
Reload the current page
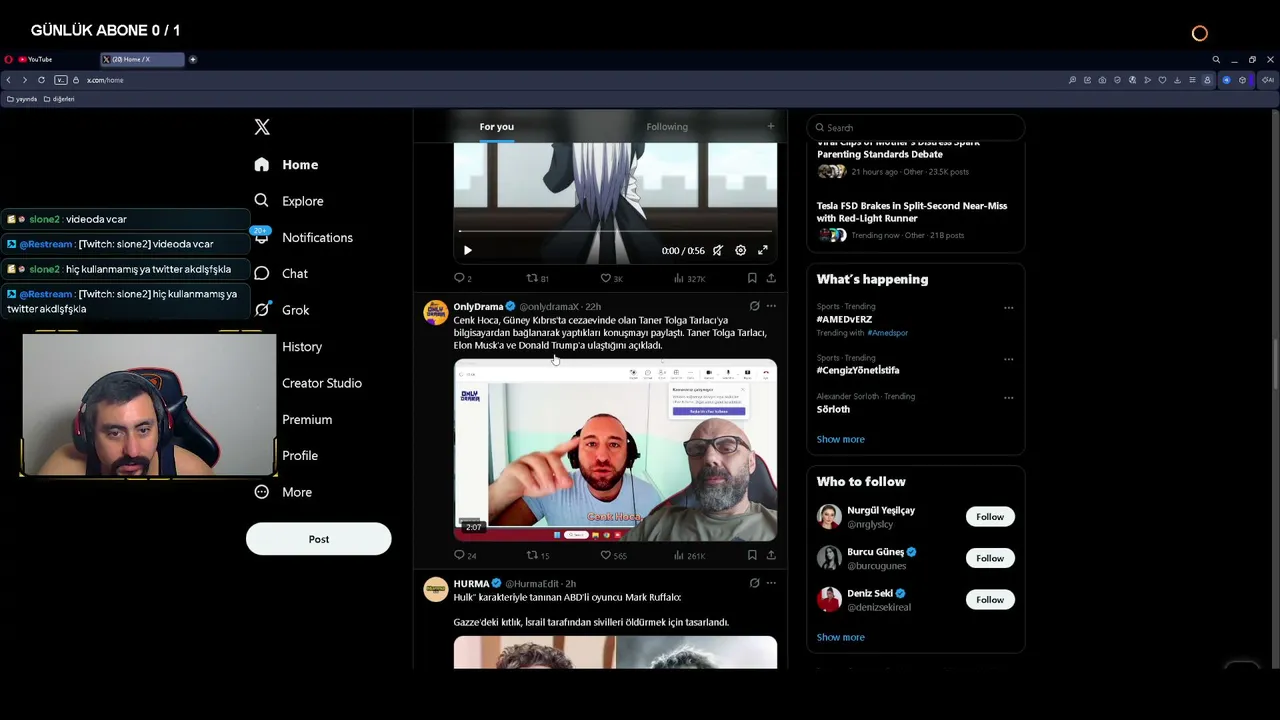[41, 80]
